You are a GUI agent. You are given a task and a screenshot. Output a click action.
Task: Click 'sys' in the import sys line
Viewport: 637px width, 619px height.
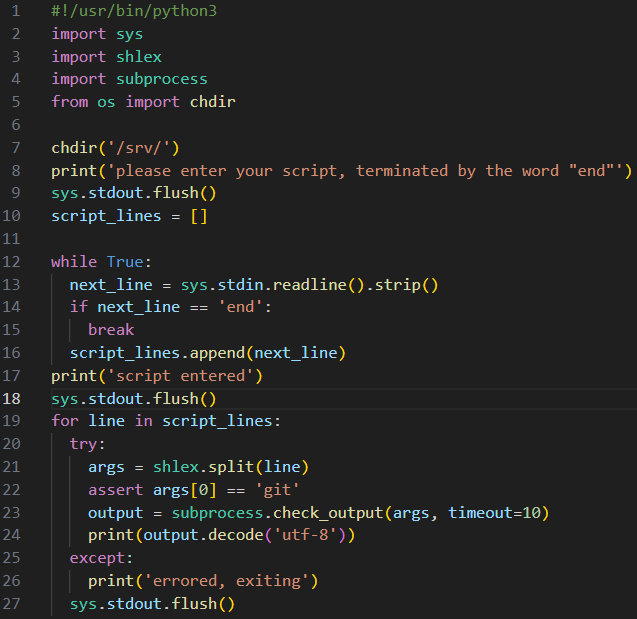point(130,34)
